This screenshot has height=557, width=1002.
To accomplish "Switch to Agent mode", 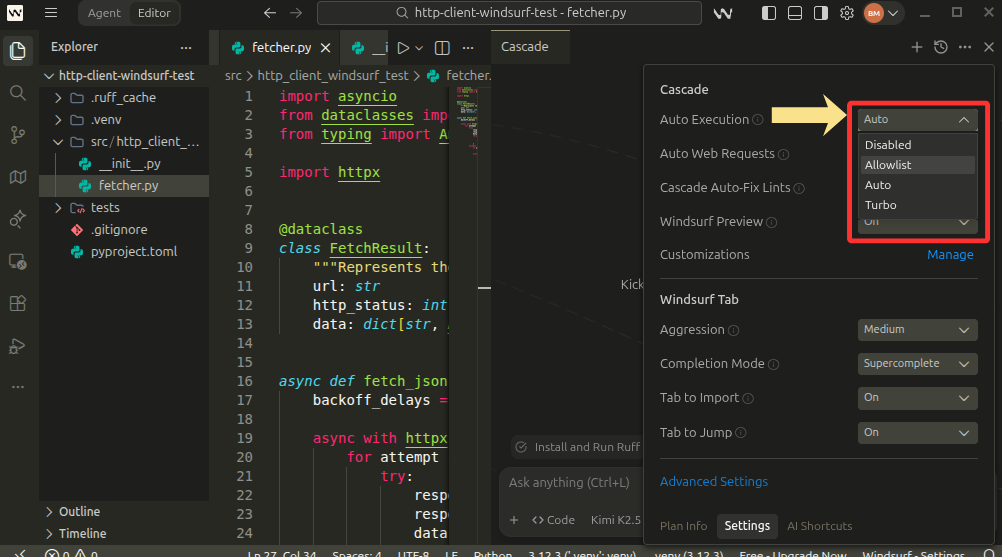I will pos(104,13).
